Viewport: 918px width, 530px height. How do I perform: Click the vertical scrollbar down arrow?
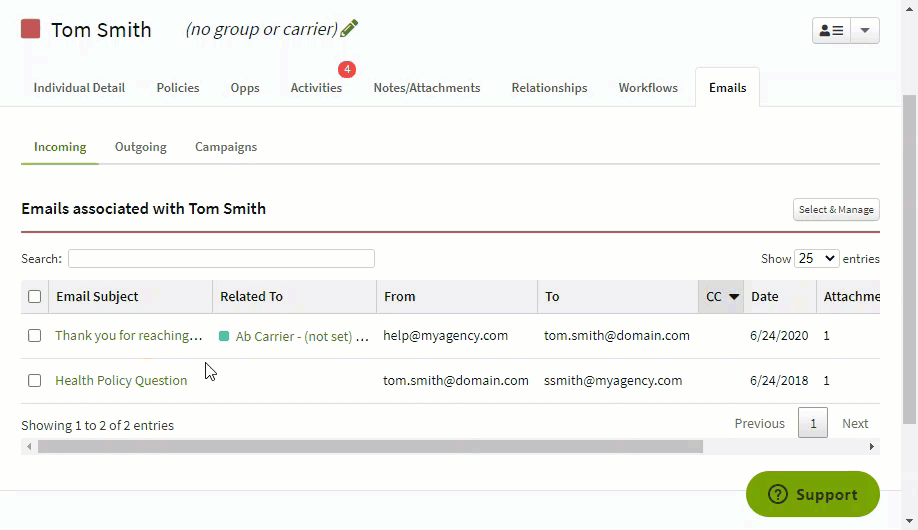point(909,521)
